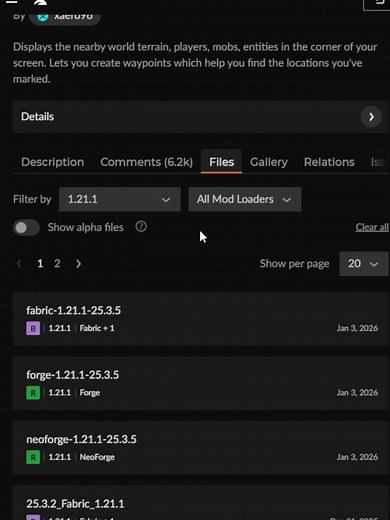Click the author avatar icon next to By

[43, 16]
